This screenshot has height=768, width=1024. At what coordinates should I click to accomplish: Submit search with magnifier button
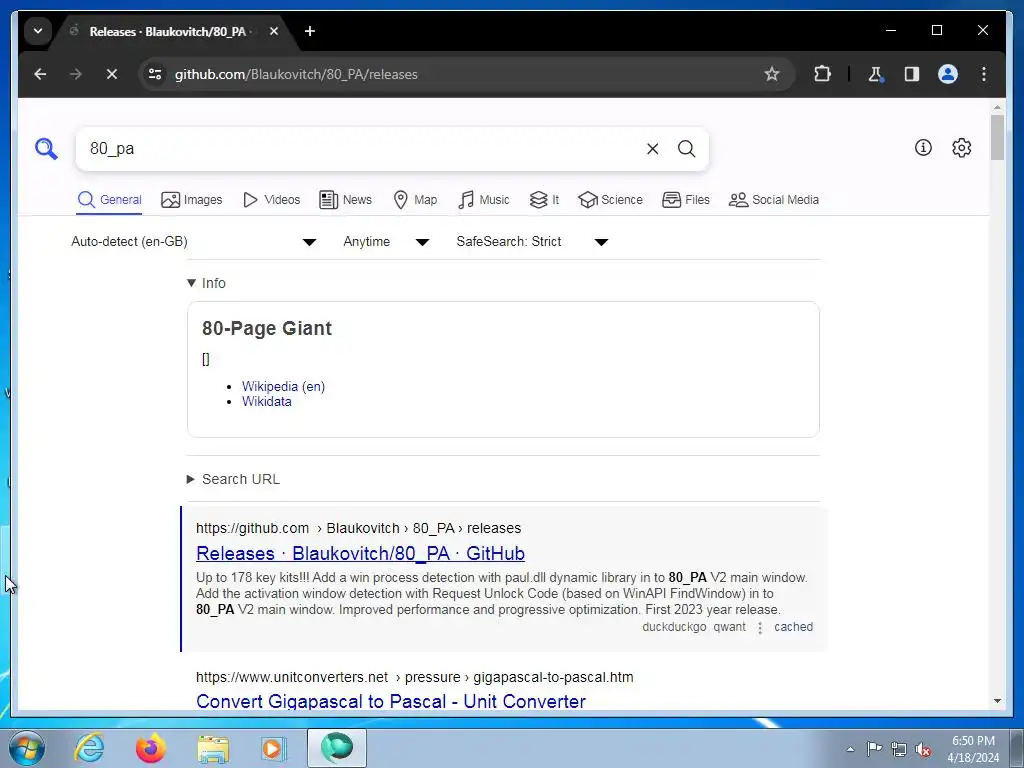pos(686,149)
